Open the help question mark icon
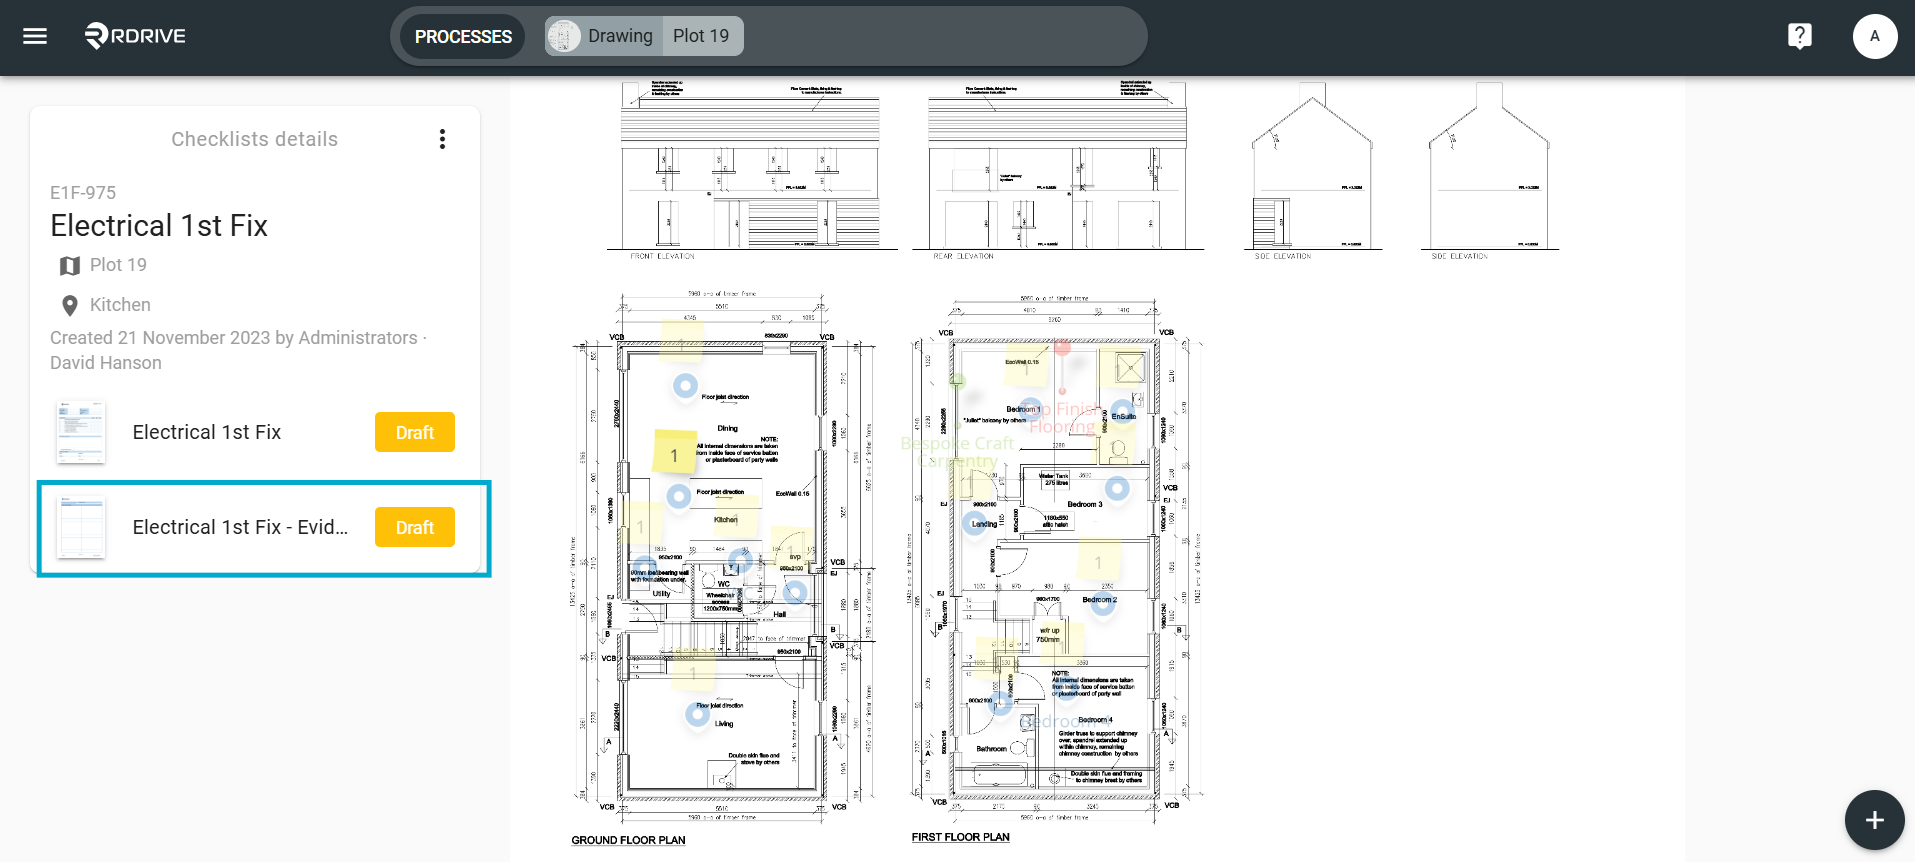This screenshot has width=1915, height=862. pyautogui.click(x=1799, y=36)
